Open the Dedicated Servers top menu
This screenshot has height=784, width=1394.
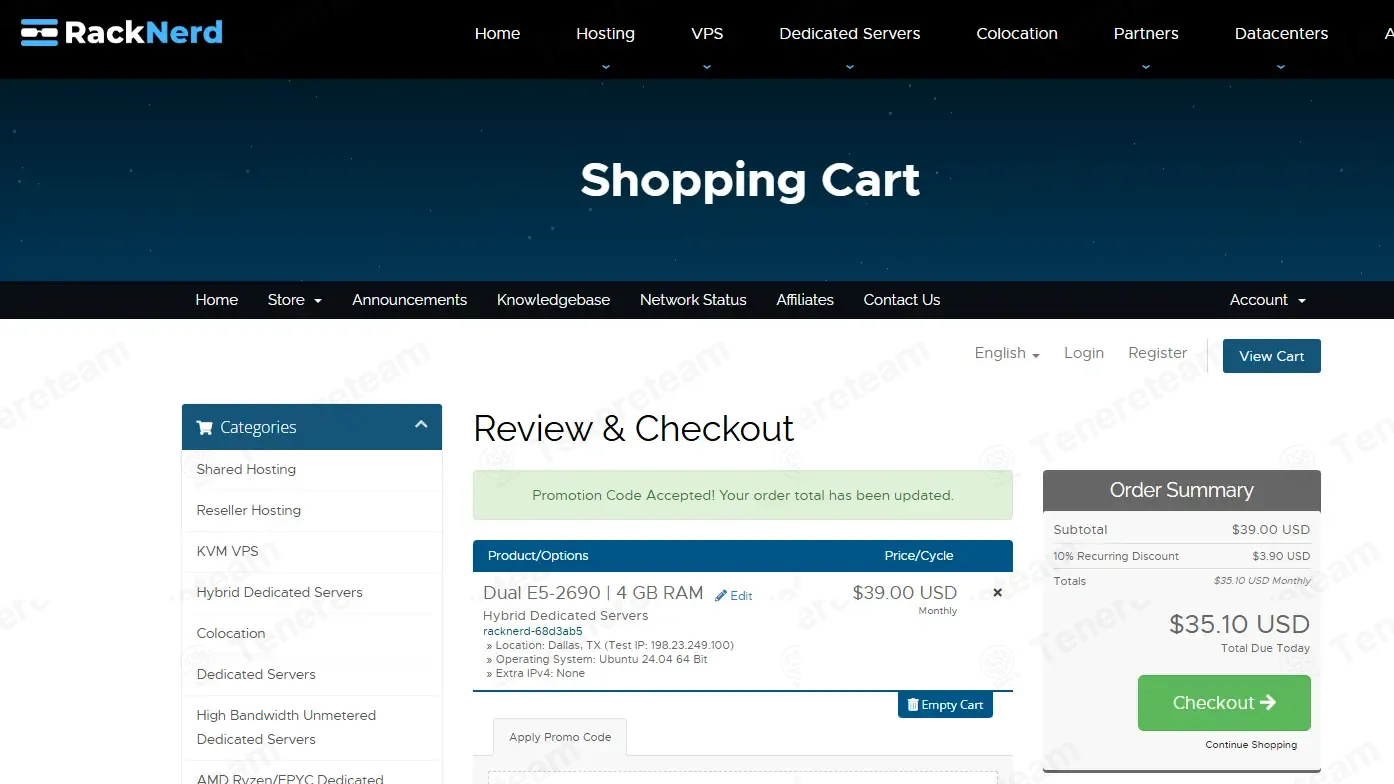click(849, 34)
